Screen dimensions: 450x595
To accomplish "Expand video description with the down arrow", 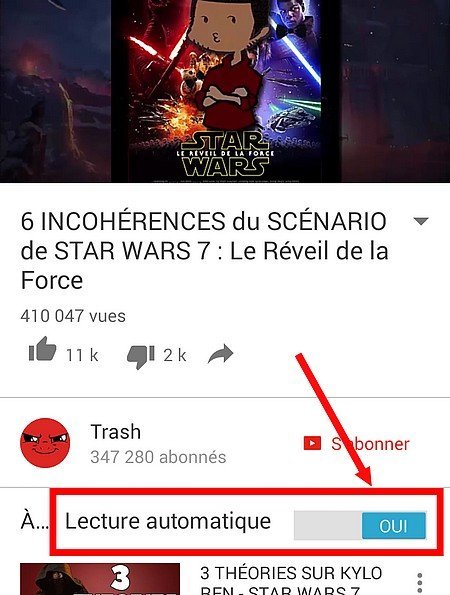I will pyautogui.click(x=421, y=221).
